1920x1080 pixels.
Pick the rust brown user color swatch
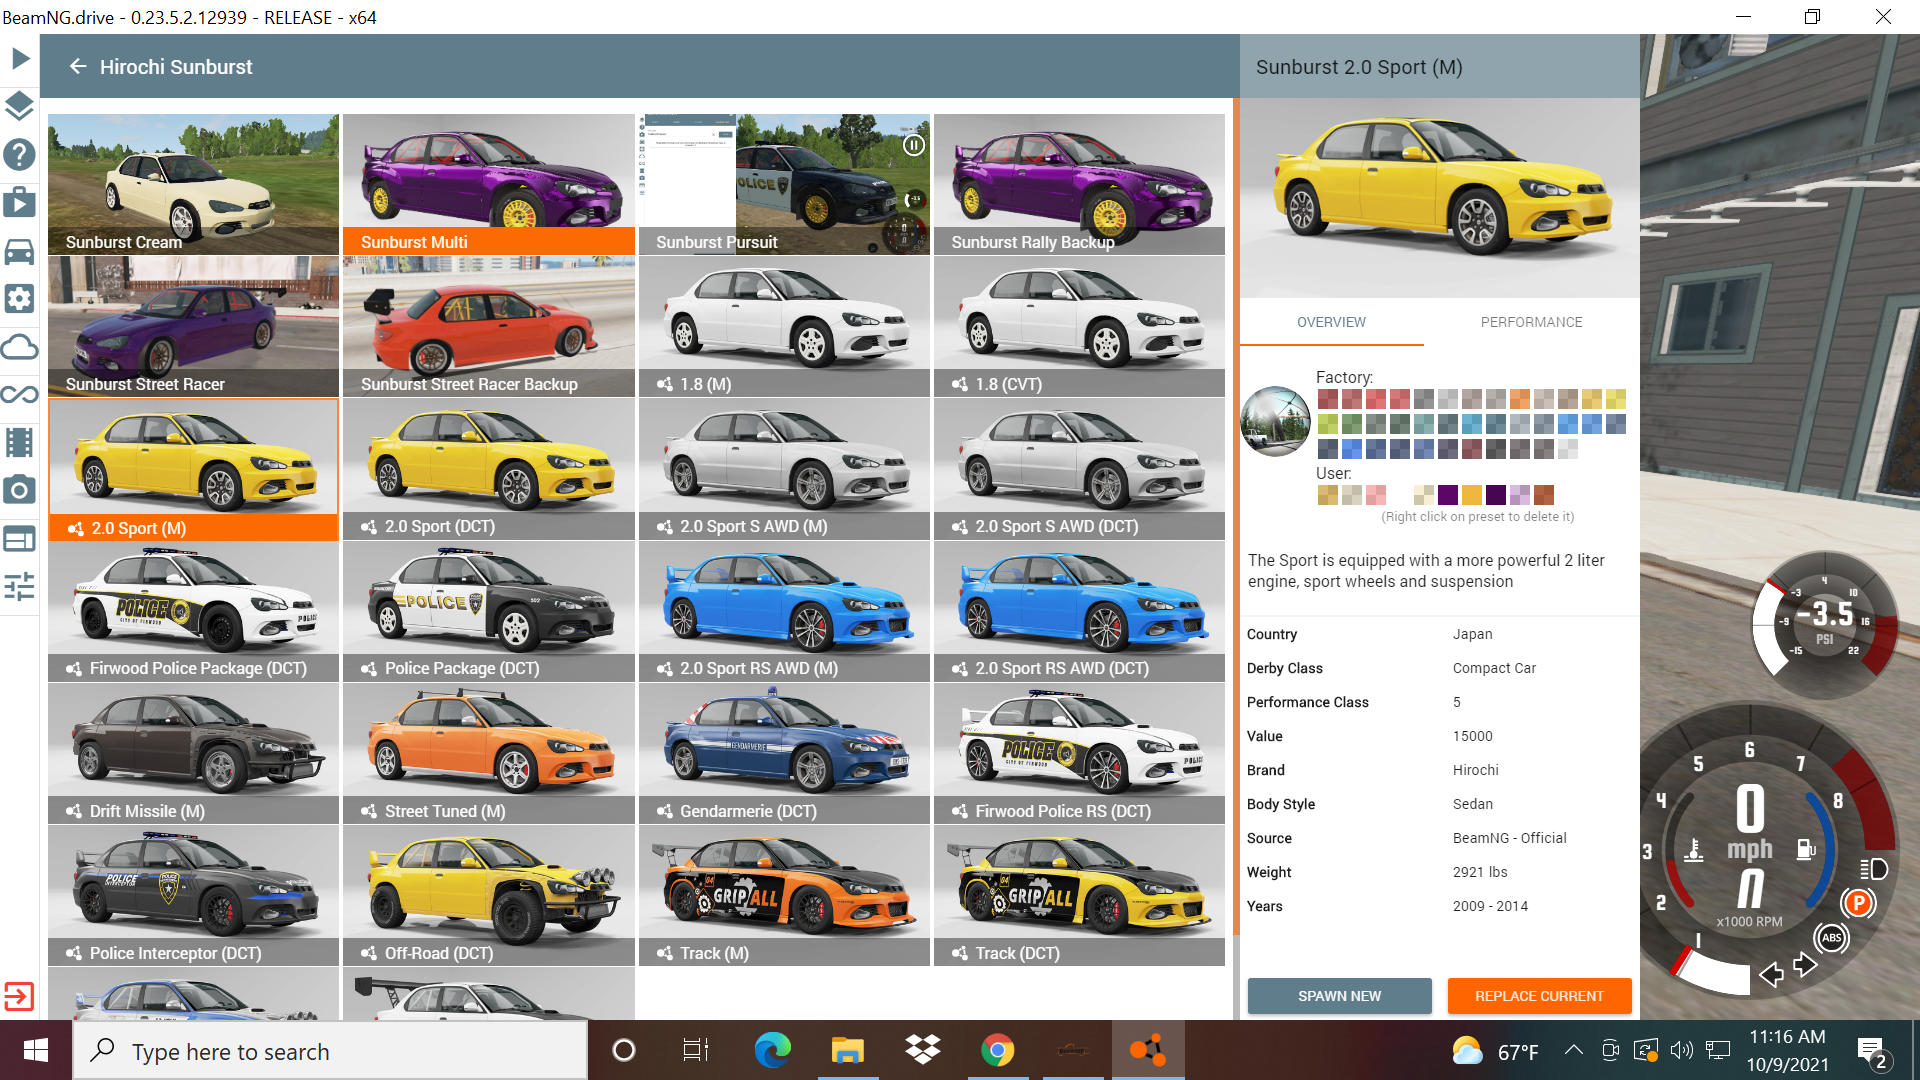pyautogui.click(x=1544, y=495)
